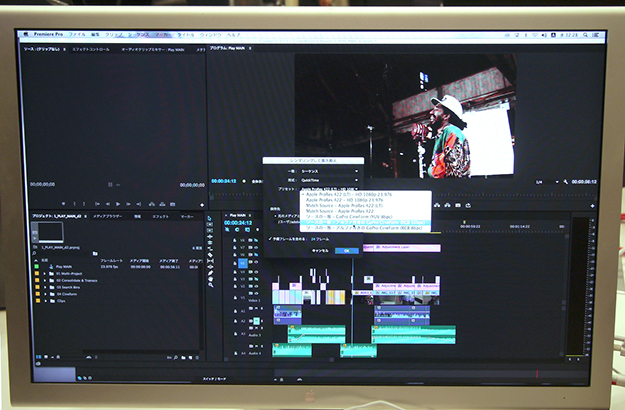
Task: Click Source monitor Export Frame camera
Action: (173, 204)
